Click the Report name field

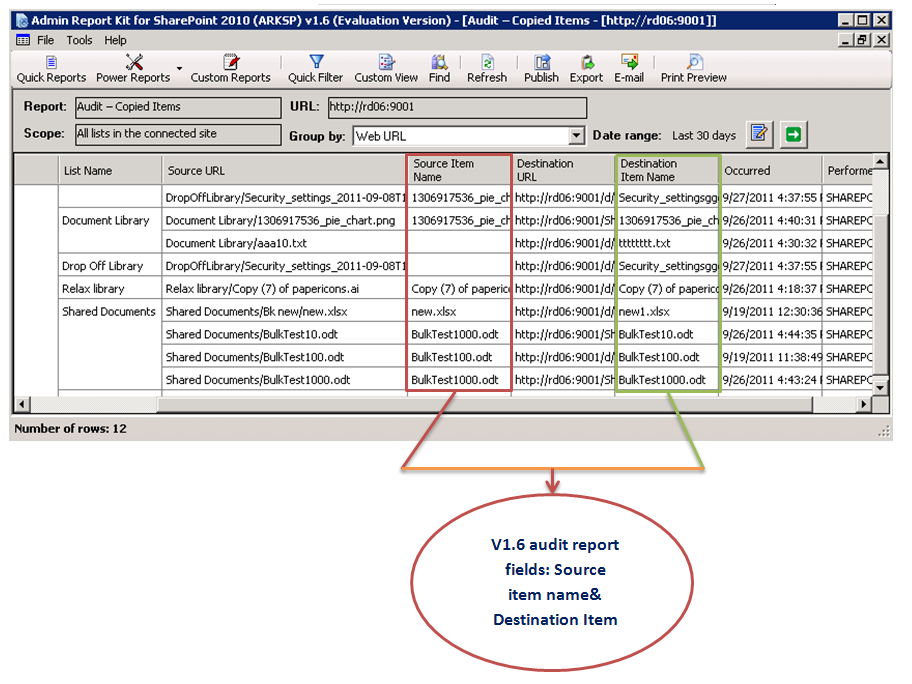tap(178, 107)
